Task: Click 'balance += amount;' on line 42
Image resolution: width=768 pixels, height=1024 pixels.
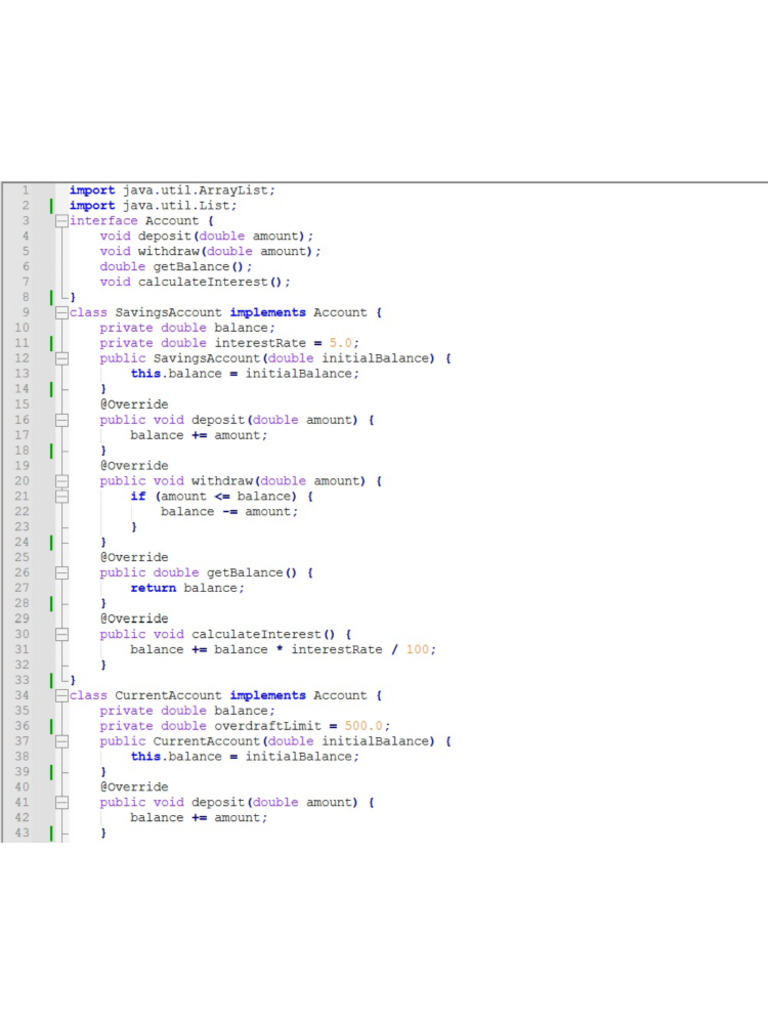Action: 199,818
